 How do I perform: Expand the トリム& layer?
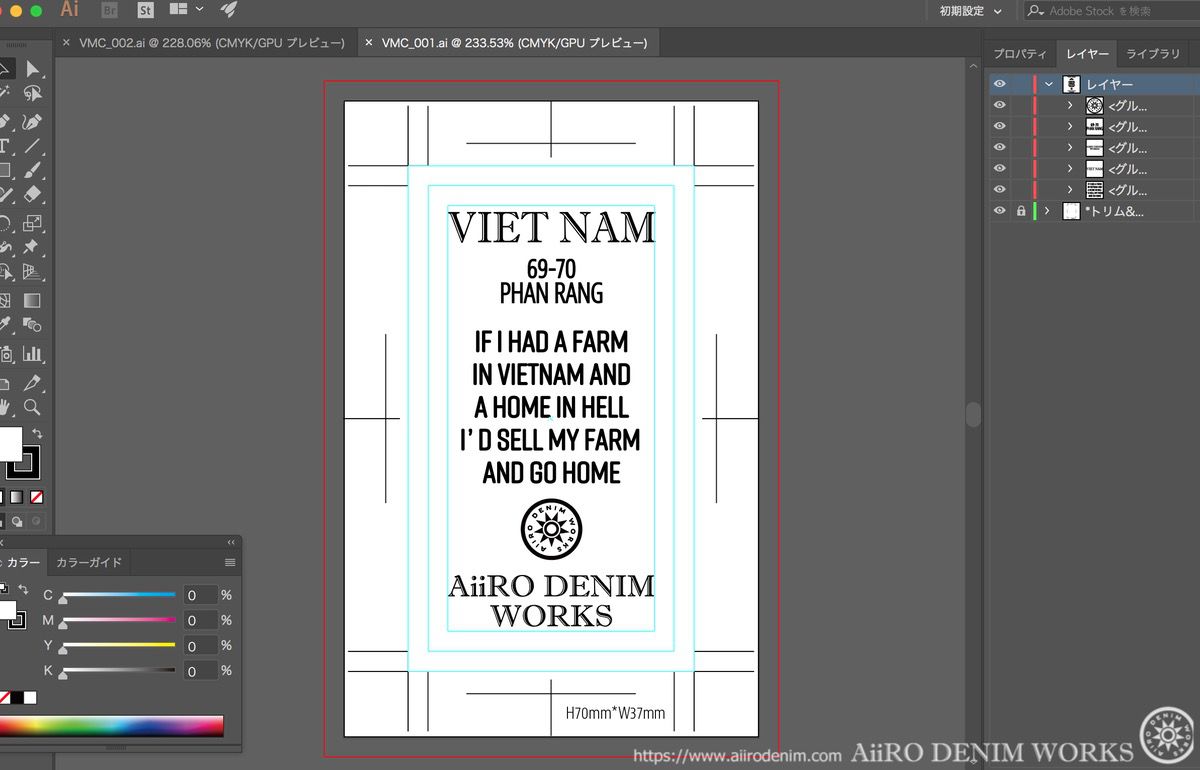pos(1048,211)
